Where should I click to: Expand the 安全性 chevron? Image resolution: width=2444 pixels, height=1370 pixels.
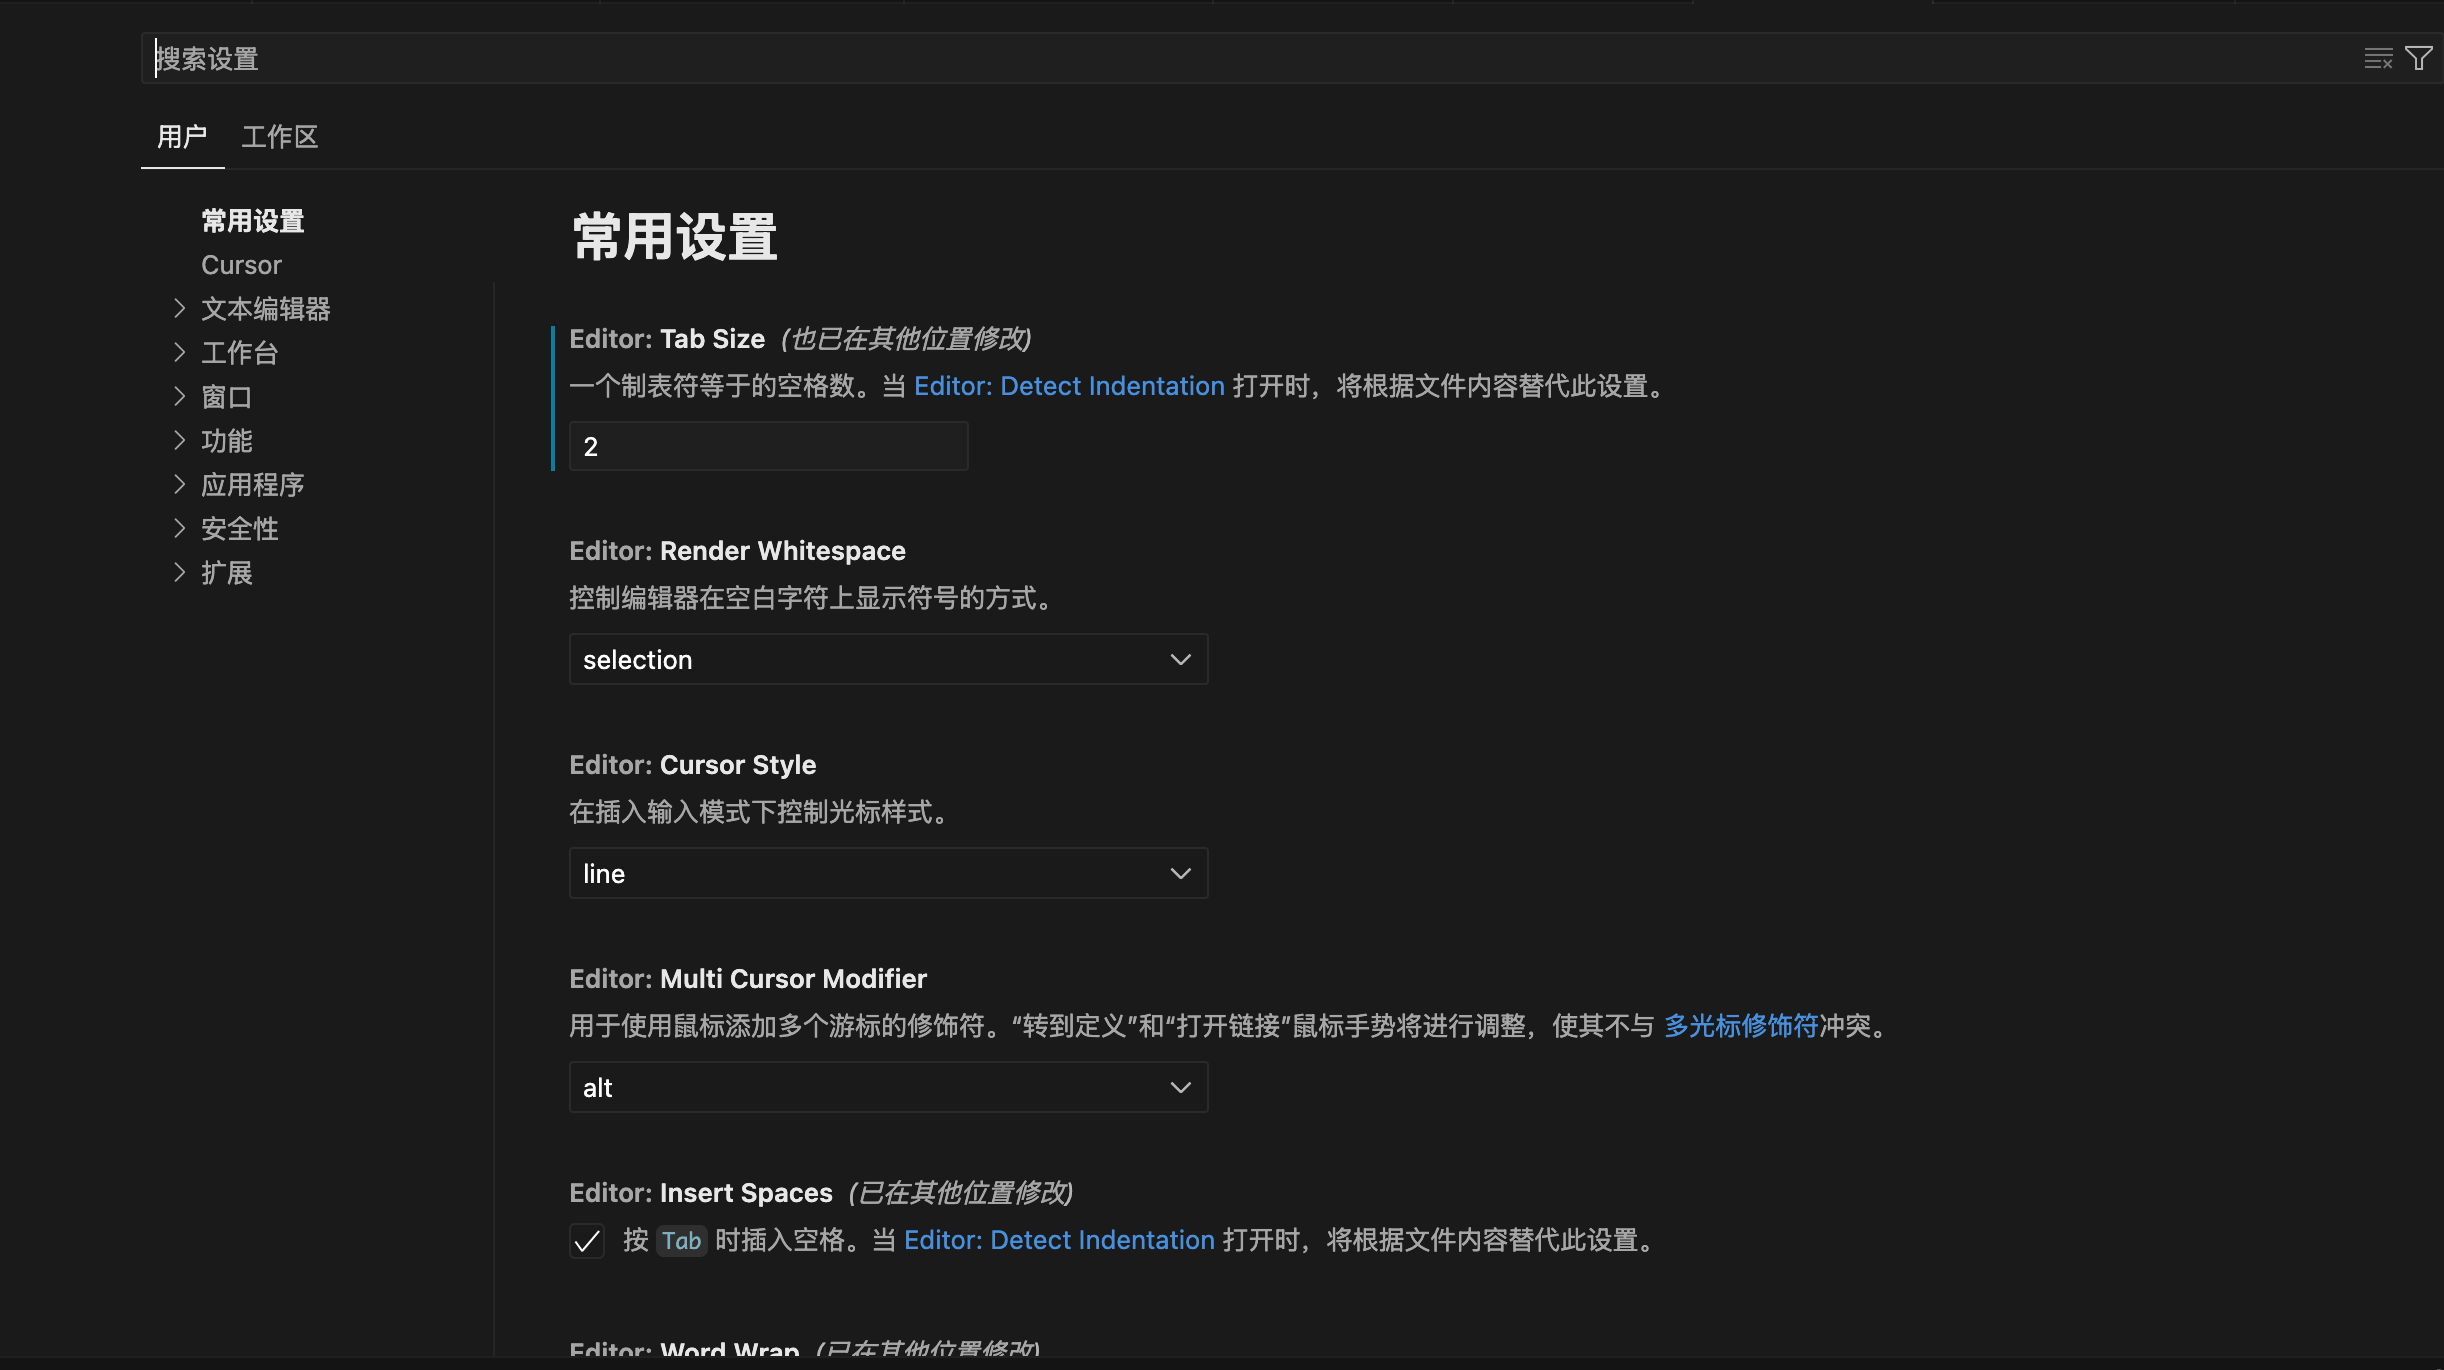pyautogui.click(x=180, y=528)
